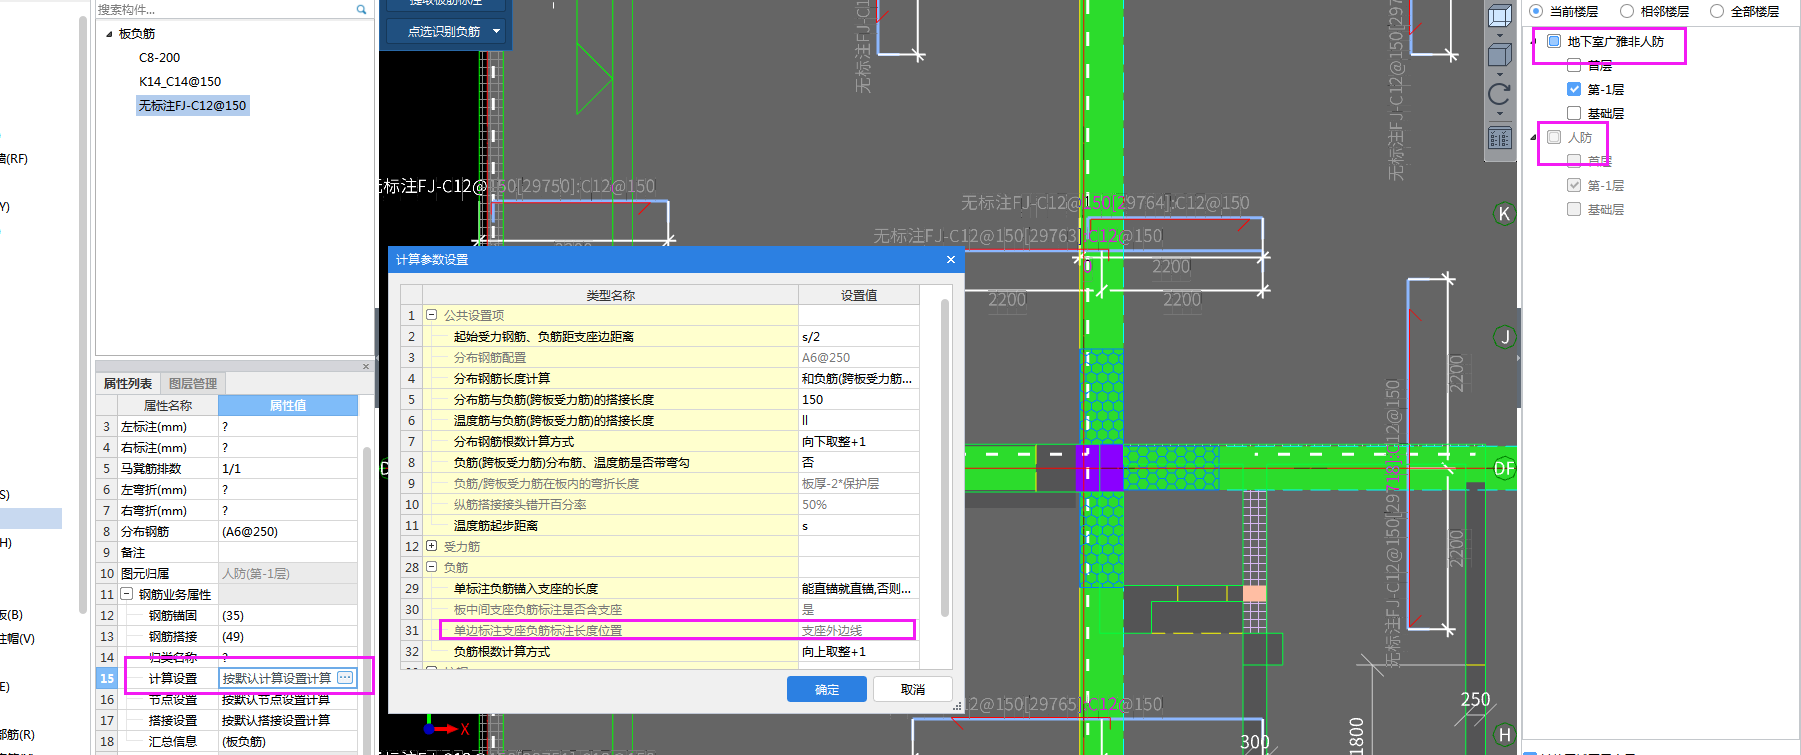Screen dimensions: 1801x755
Task: Select C8-200 in the component list
Action: point(160,58)
